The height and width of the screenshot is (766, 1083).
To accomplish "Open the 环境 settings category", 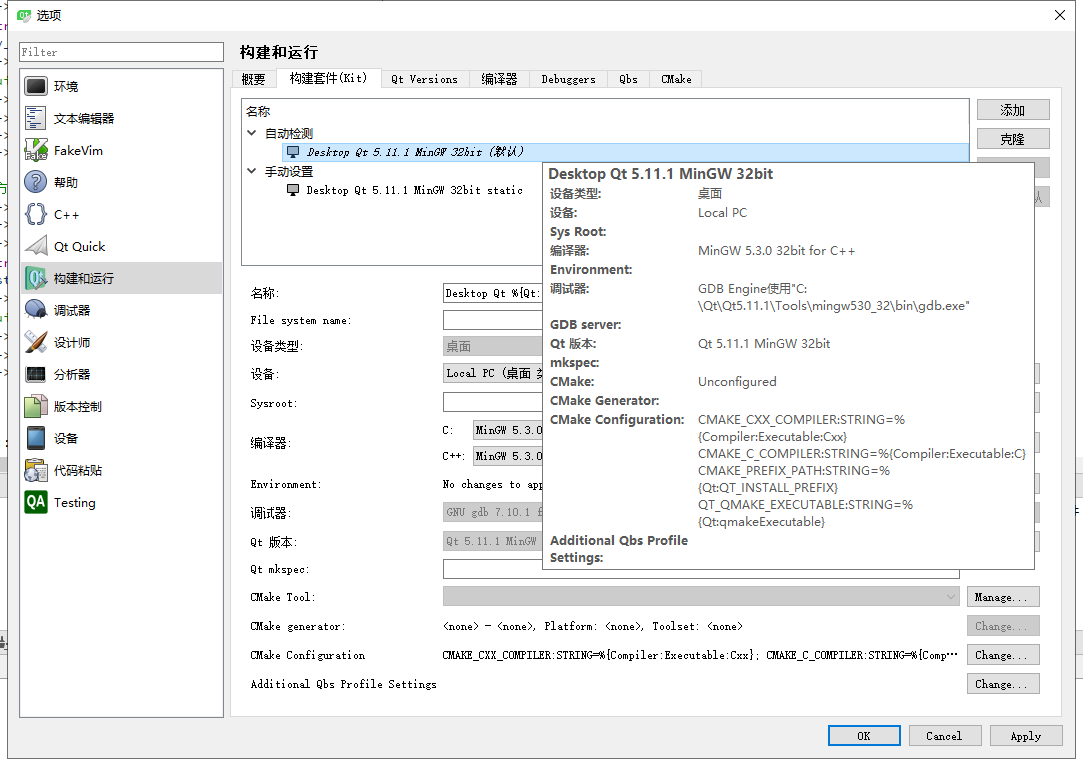I will (x=121, y=86).
